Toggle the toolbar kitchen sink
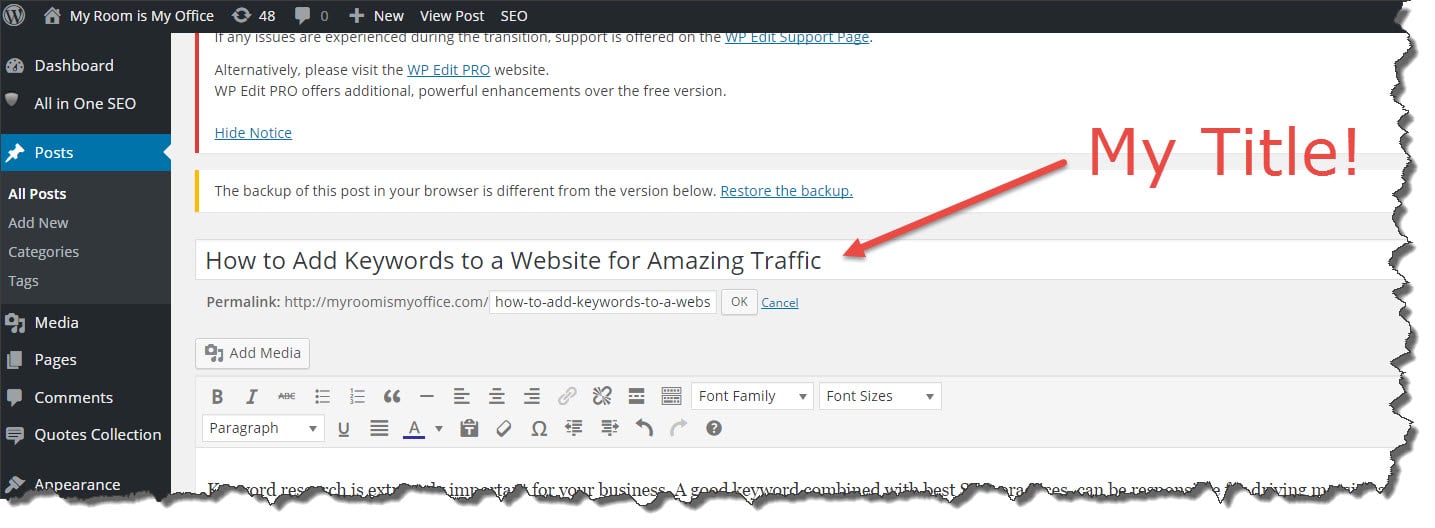This screenshot has width=1435, height=528. tap(671, 396)
